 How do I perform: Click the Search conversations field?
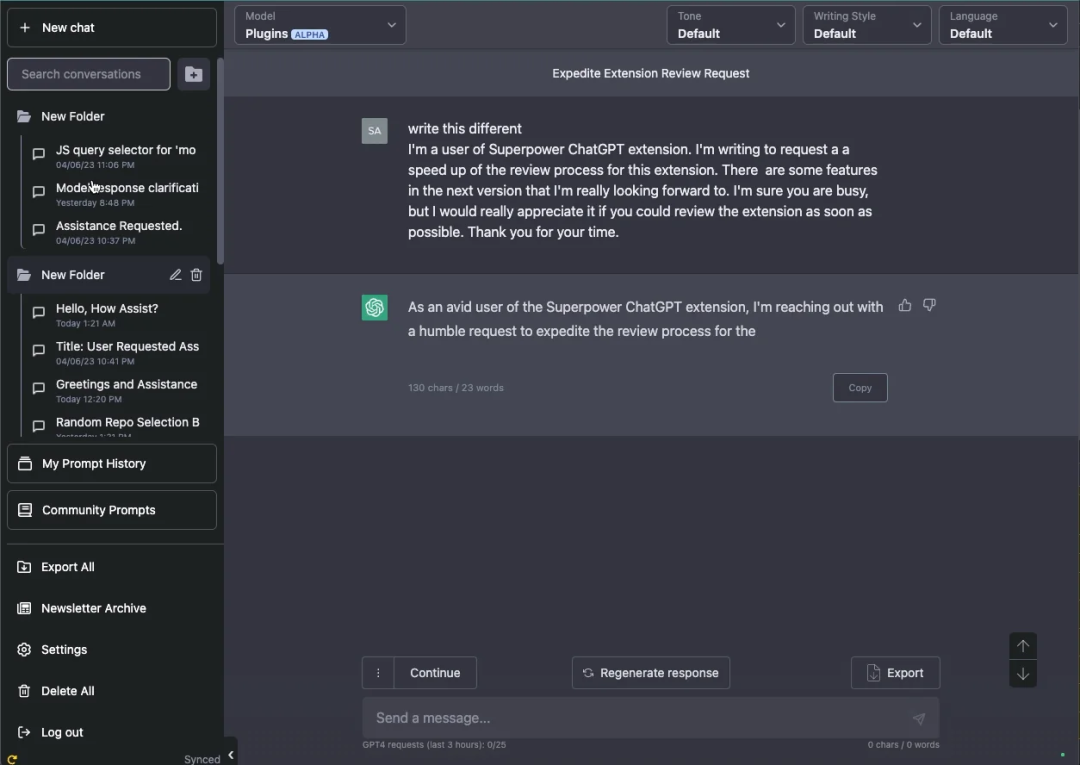[89, 74]
